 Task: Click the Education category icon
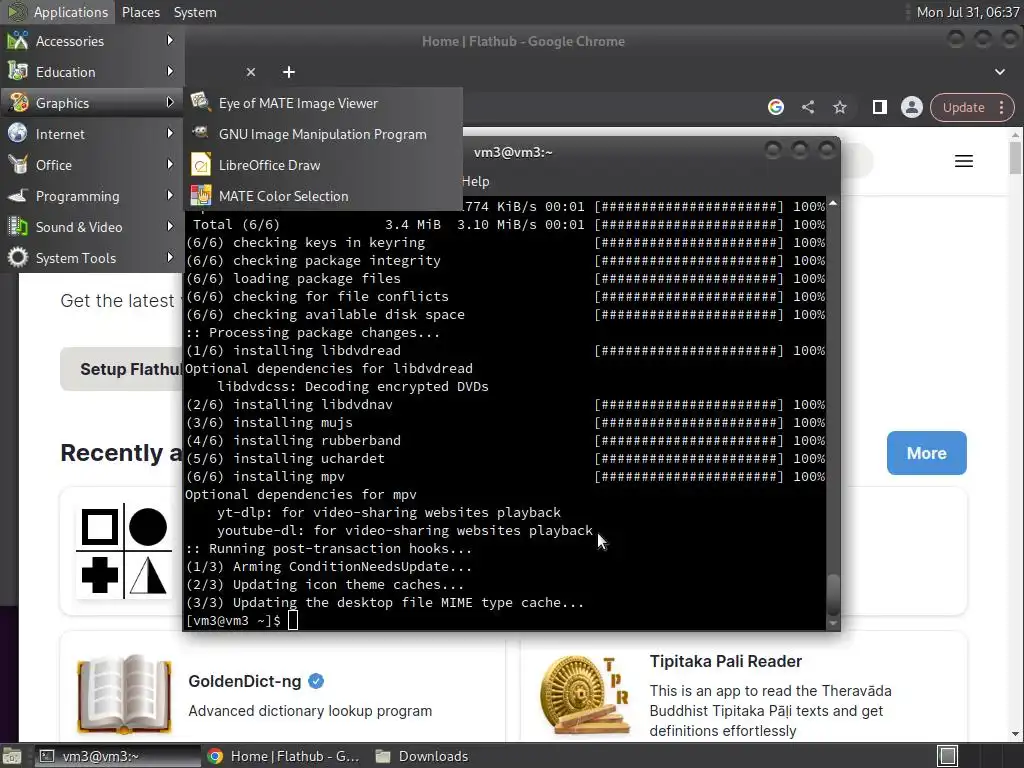18,71
